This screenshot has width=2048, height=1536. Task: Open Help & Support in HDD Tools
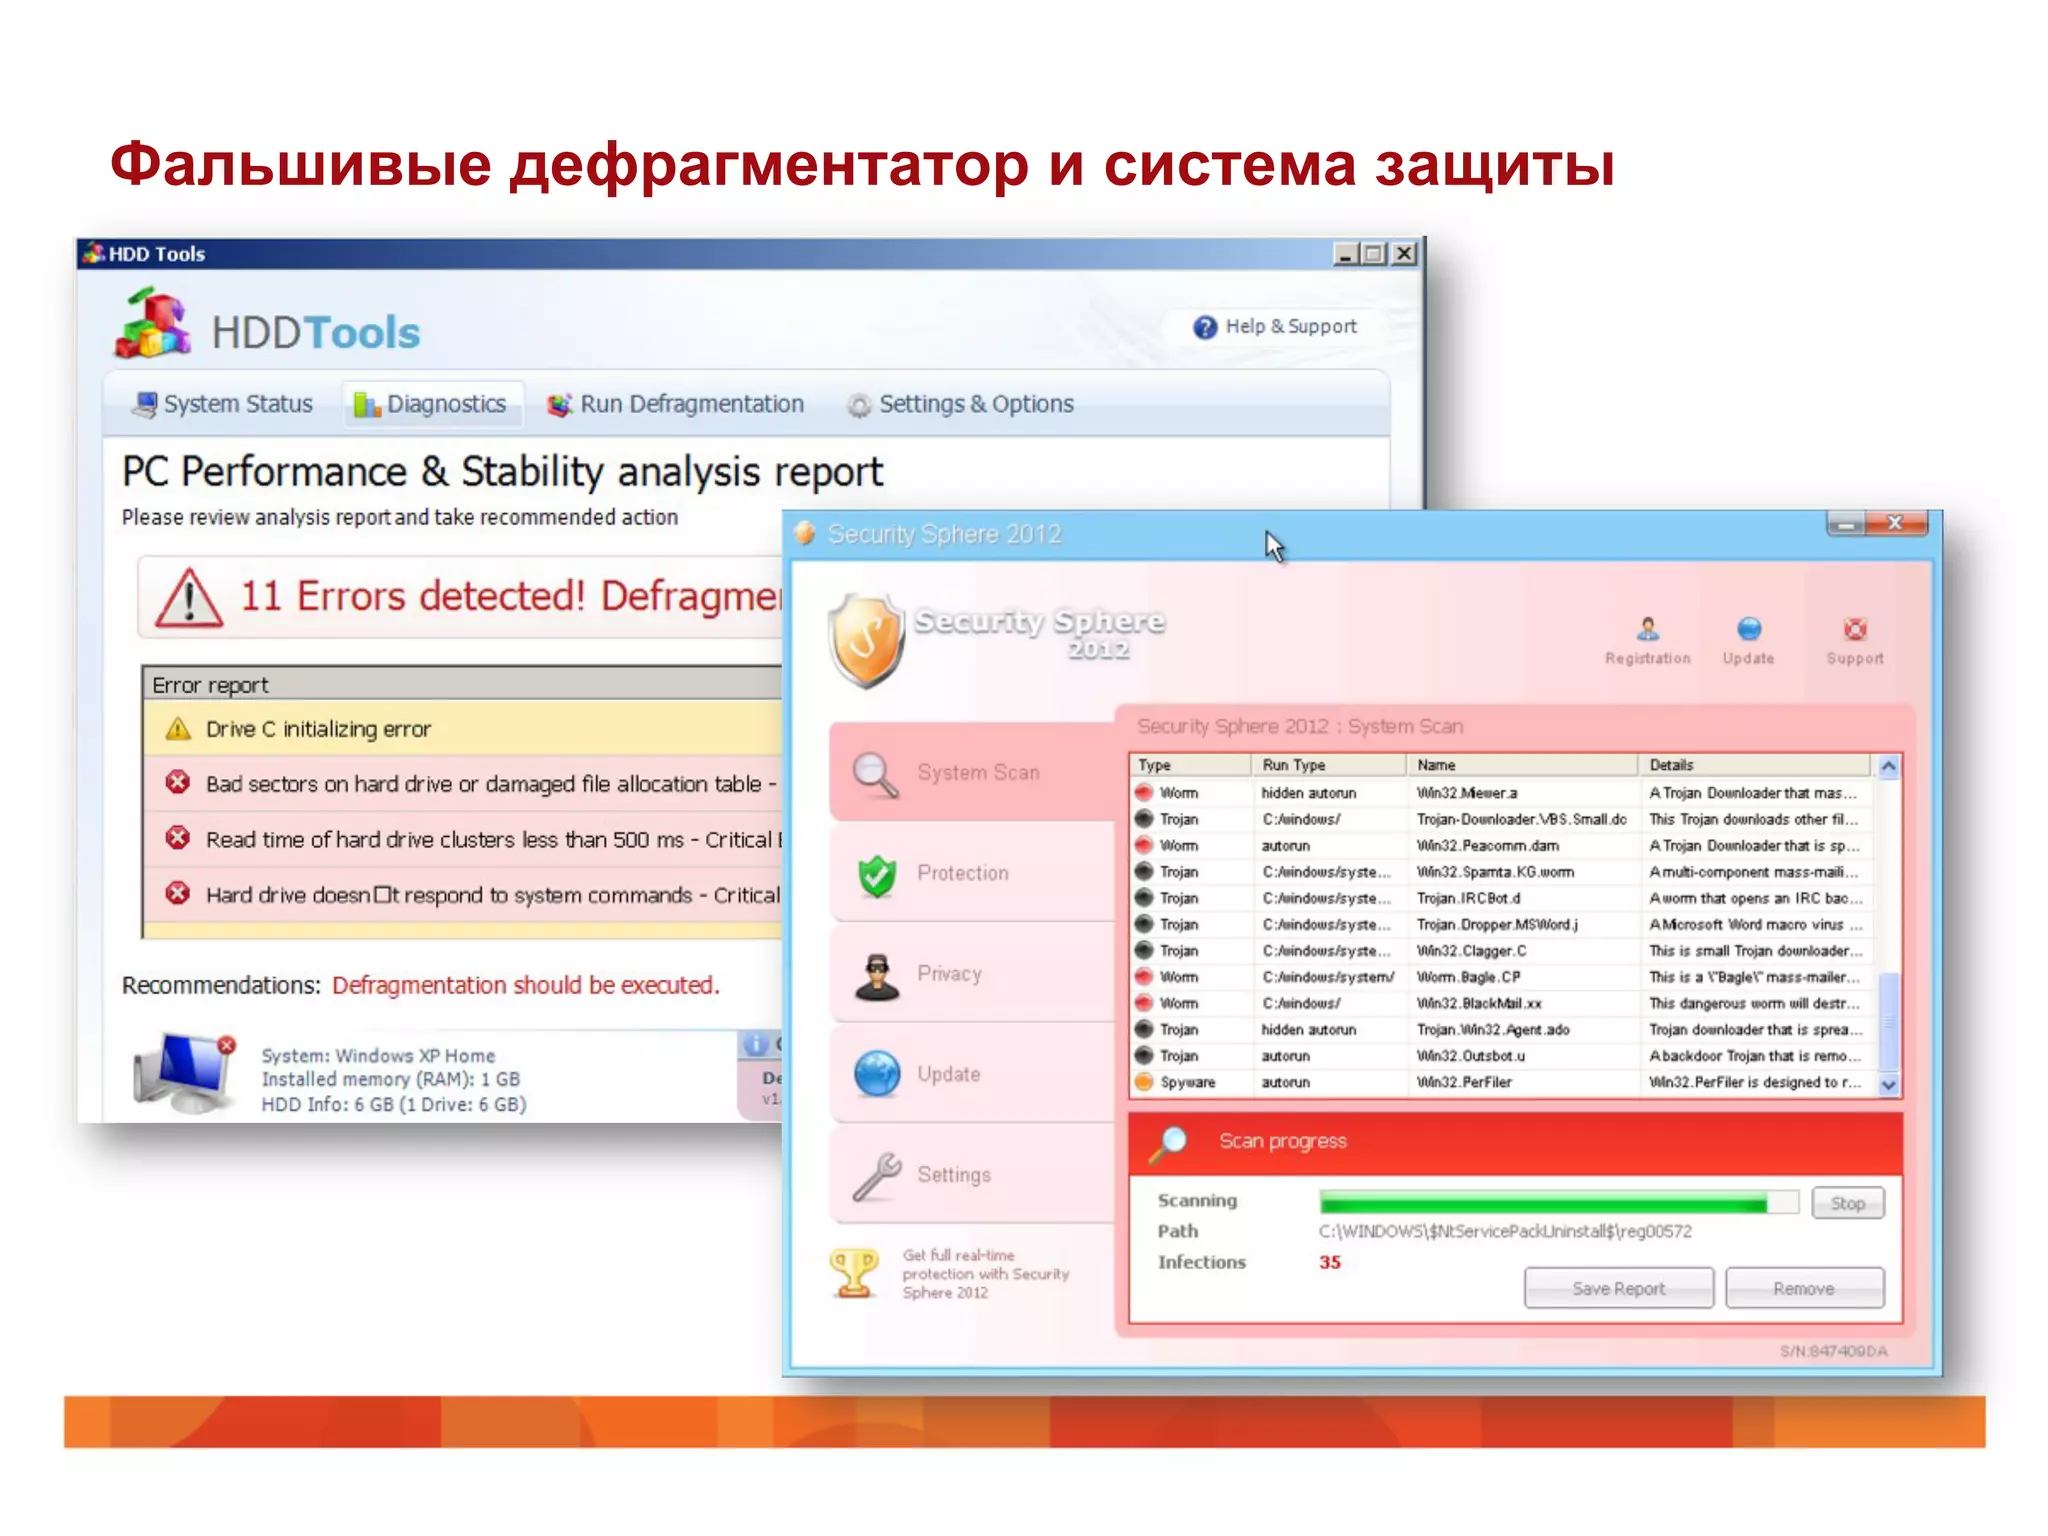click(1274, 326)
